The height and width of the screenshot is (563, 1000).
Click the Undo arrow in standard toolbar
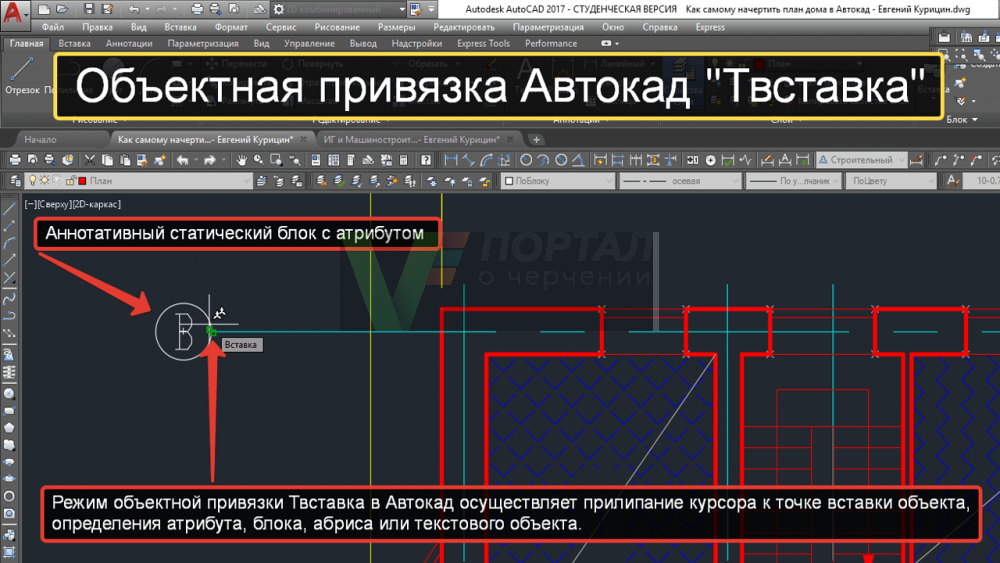[183, 160]
